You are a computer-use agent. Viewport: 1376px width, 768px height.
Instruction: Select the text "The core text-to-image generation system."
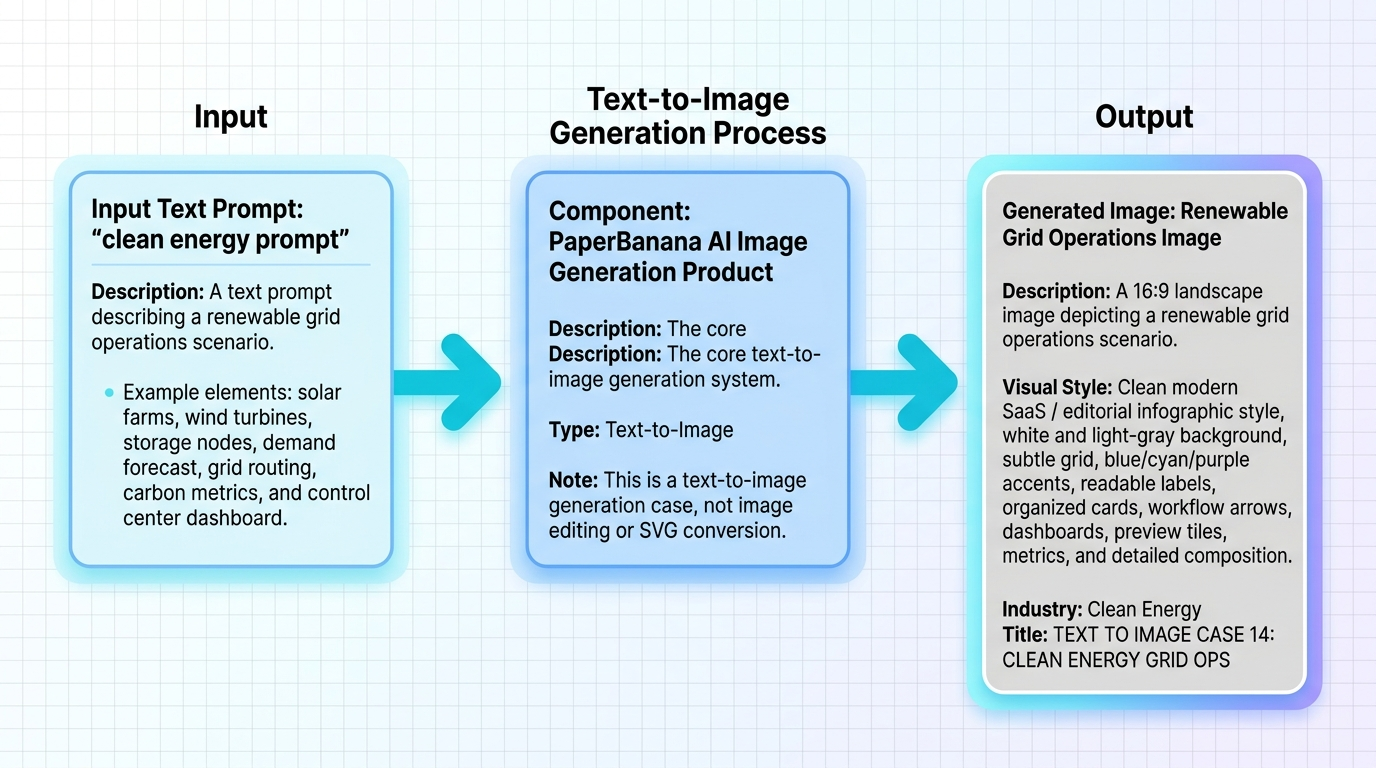685,366
